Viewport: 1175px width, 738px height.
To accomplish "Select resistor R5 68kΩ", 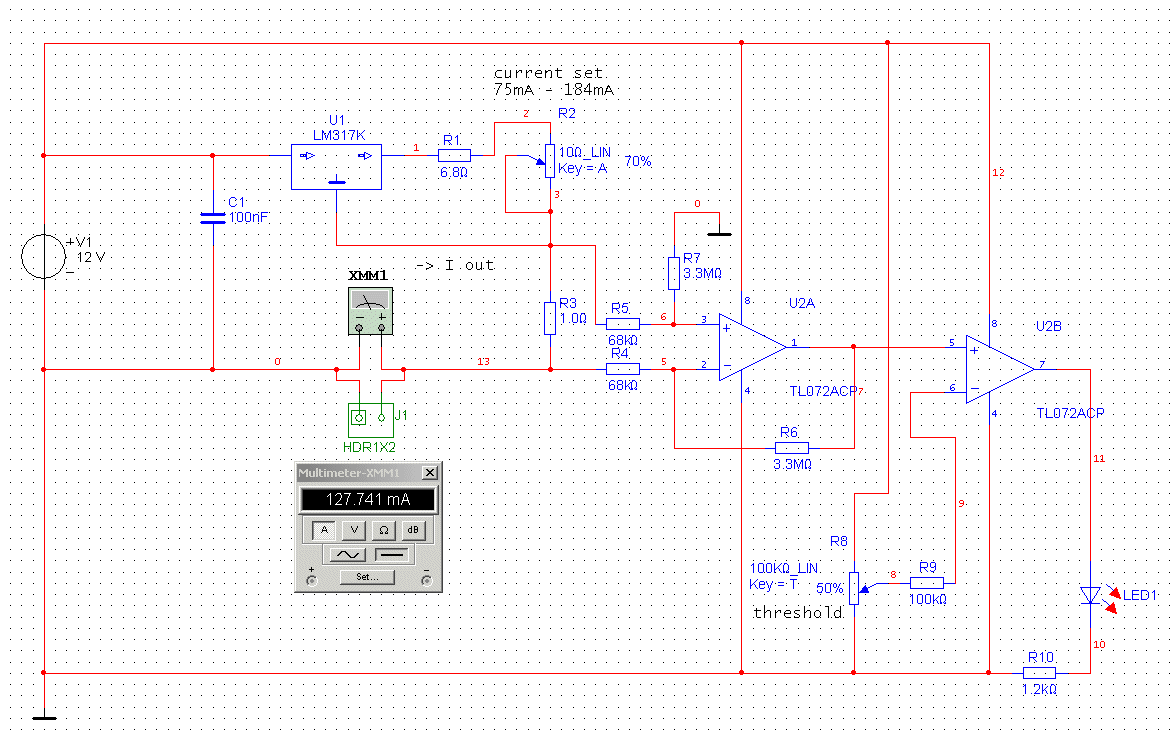I will pyautogui.click(x=623, y=324).
